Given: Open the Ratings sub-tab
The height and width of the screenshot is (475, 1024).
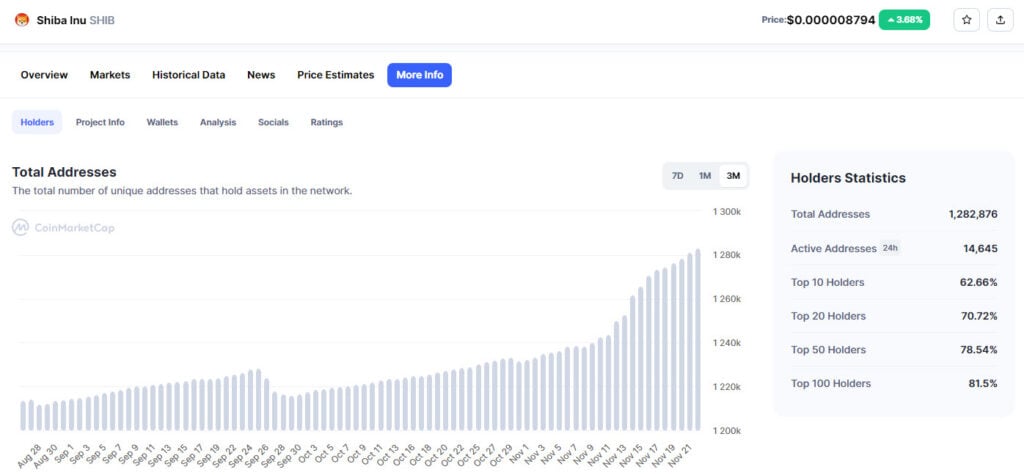Looking at the screenshot, I should [x=327, y=122].
